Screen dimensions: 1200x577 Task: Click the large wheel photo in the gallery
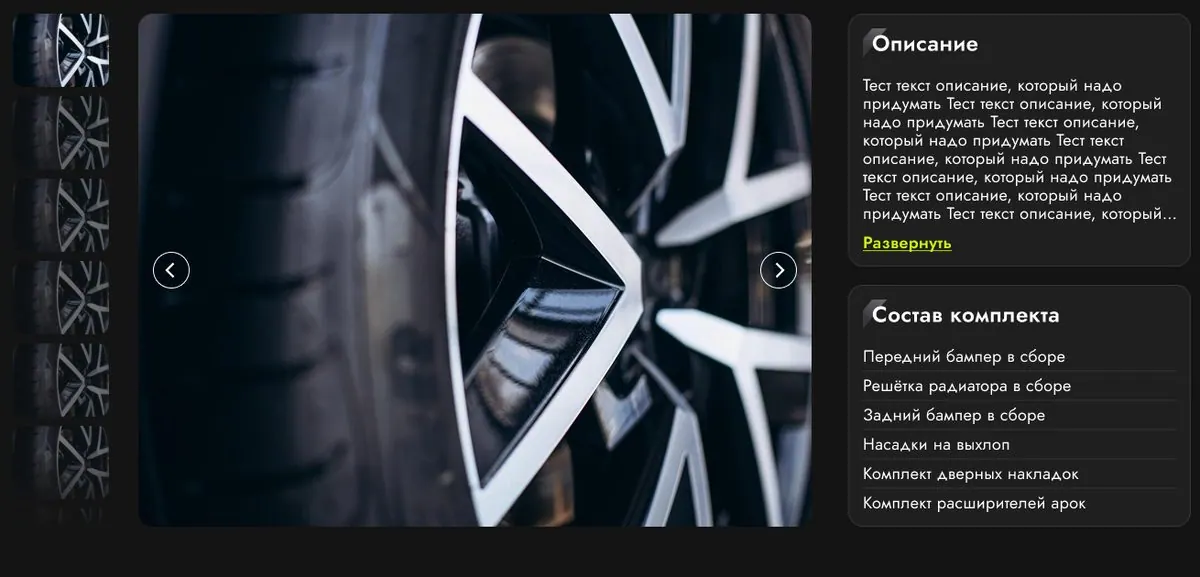click(x=475, y=270)
